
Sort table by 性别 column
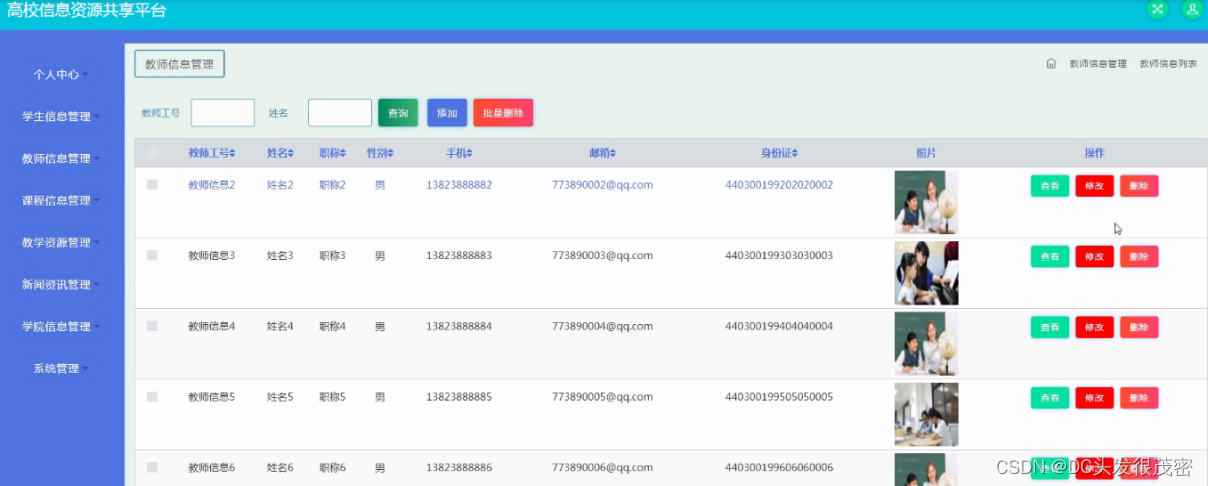380,153
